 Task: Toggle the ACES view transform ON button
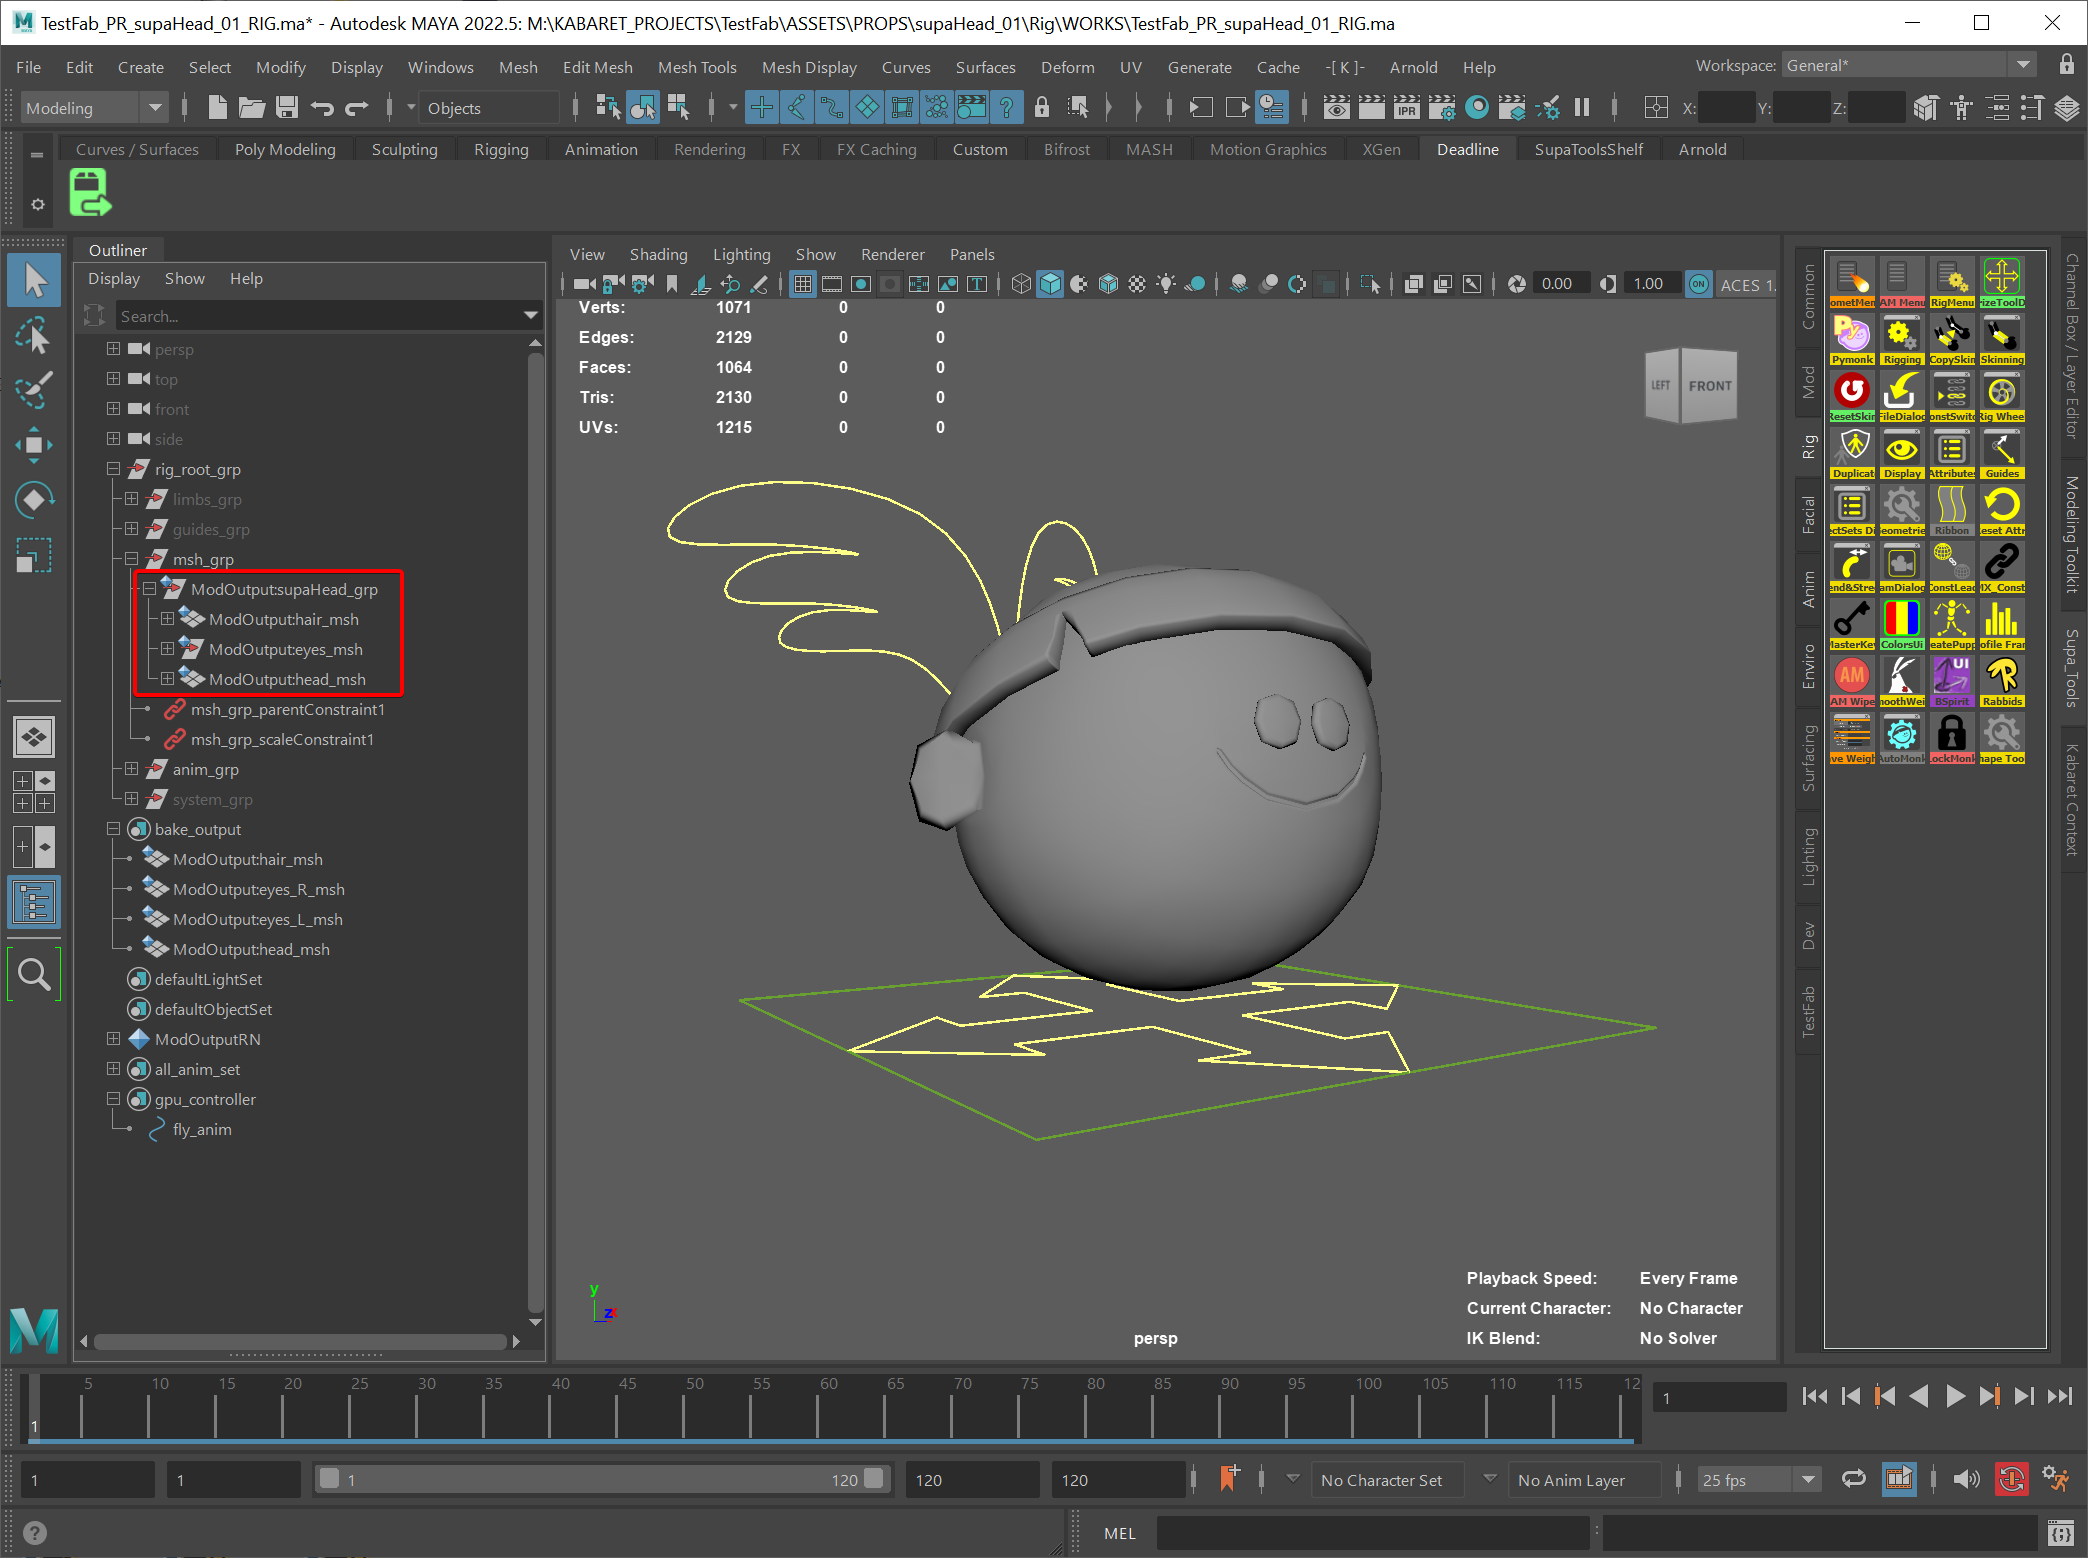[1698, 284]
